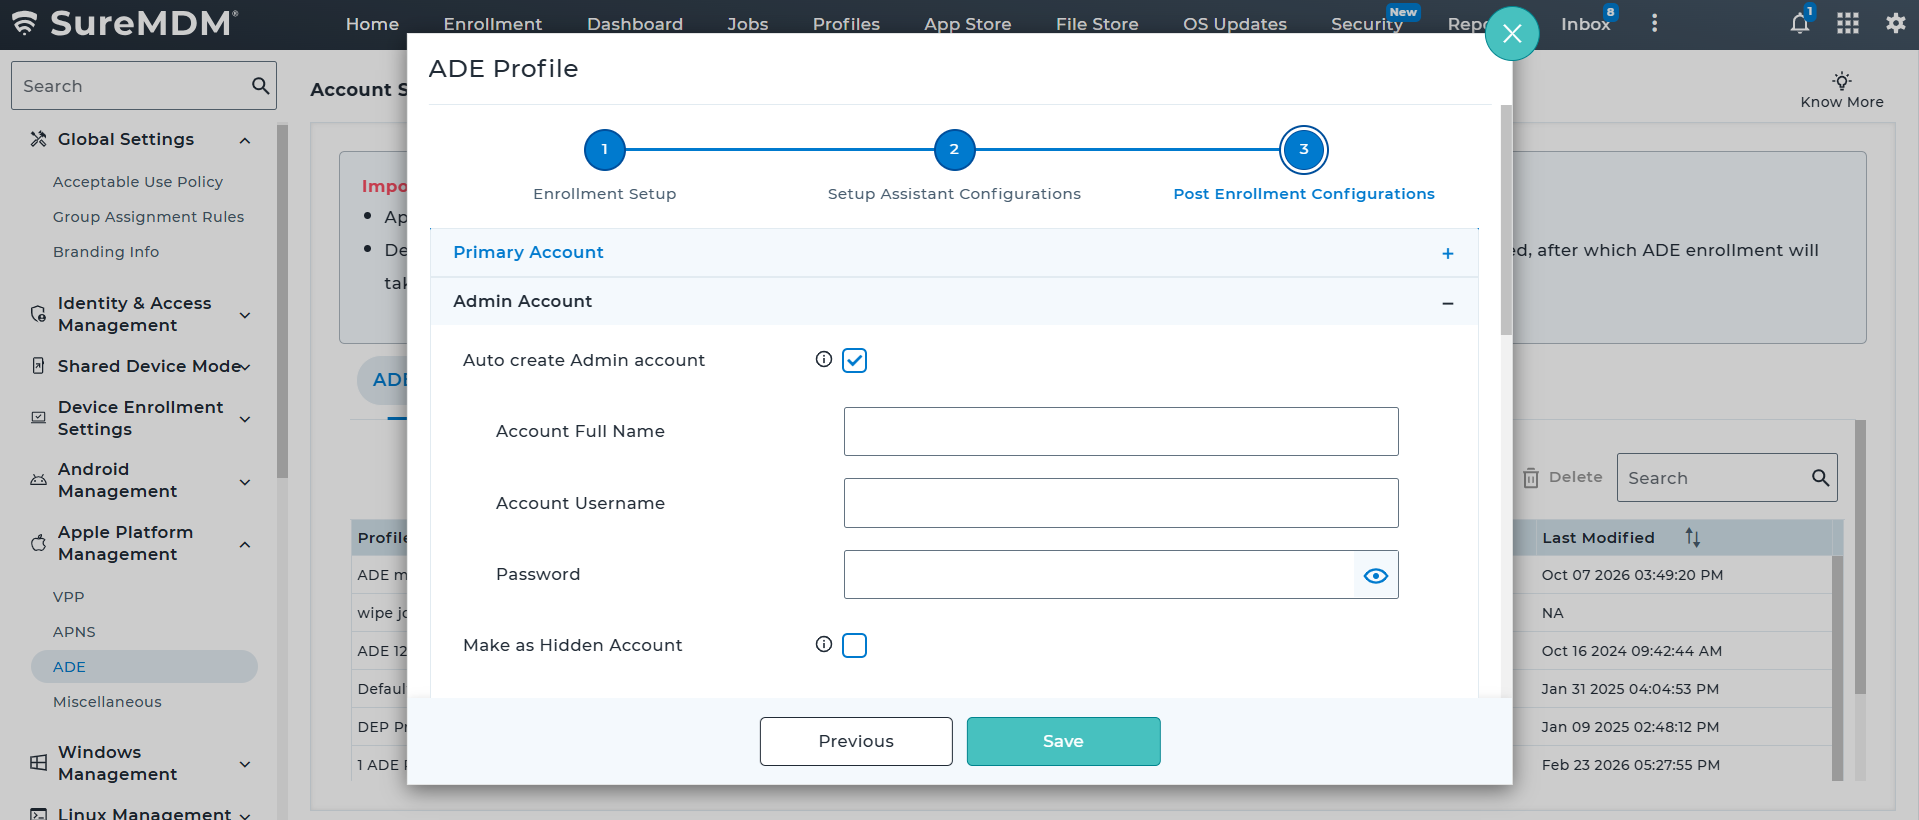Screen dimensions: 1919x820
Task: Select step 3 Post Enrollment Configurations
Action: [x=1304, y=150]
